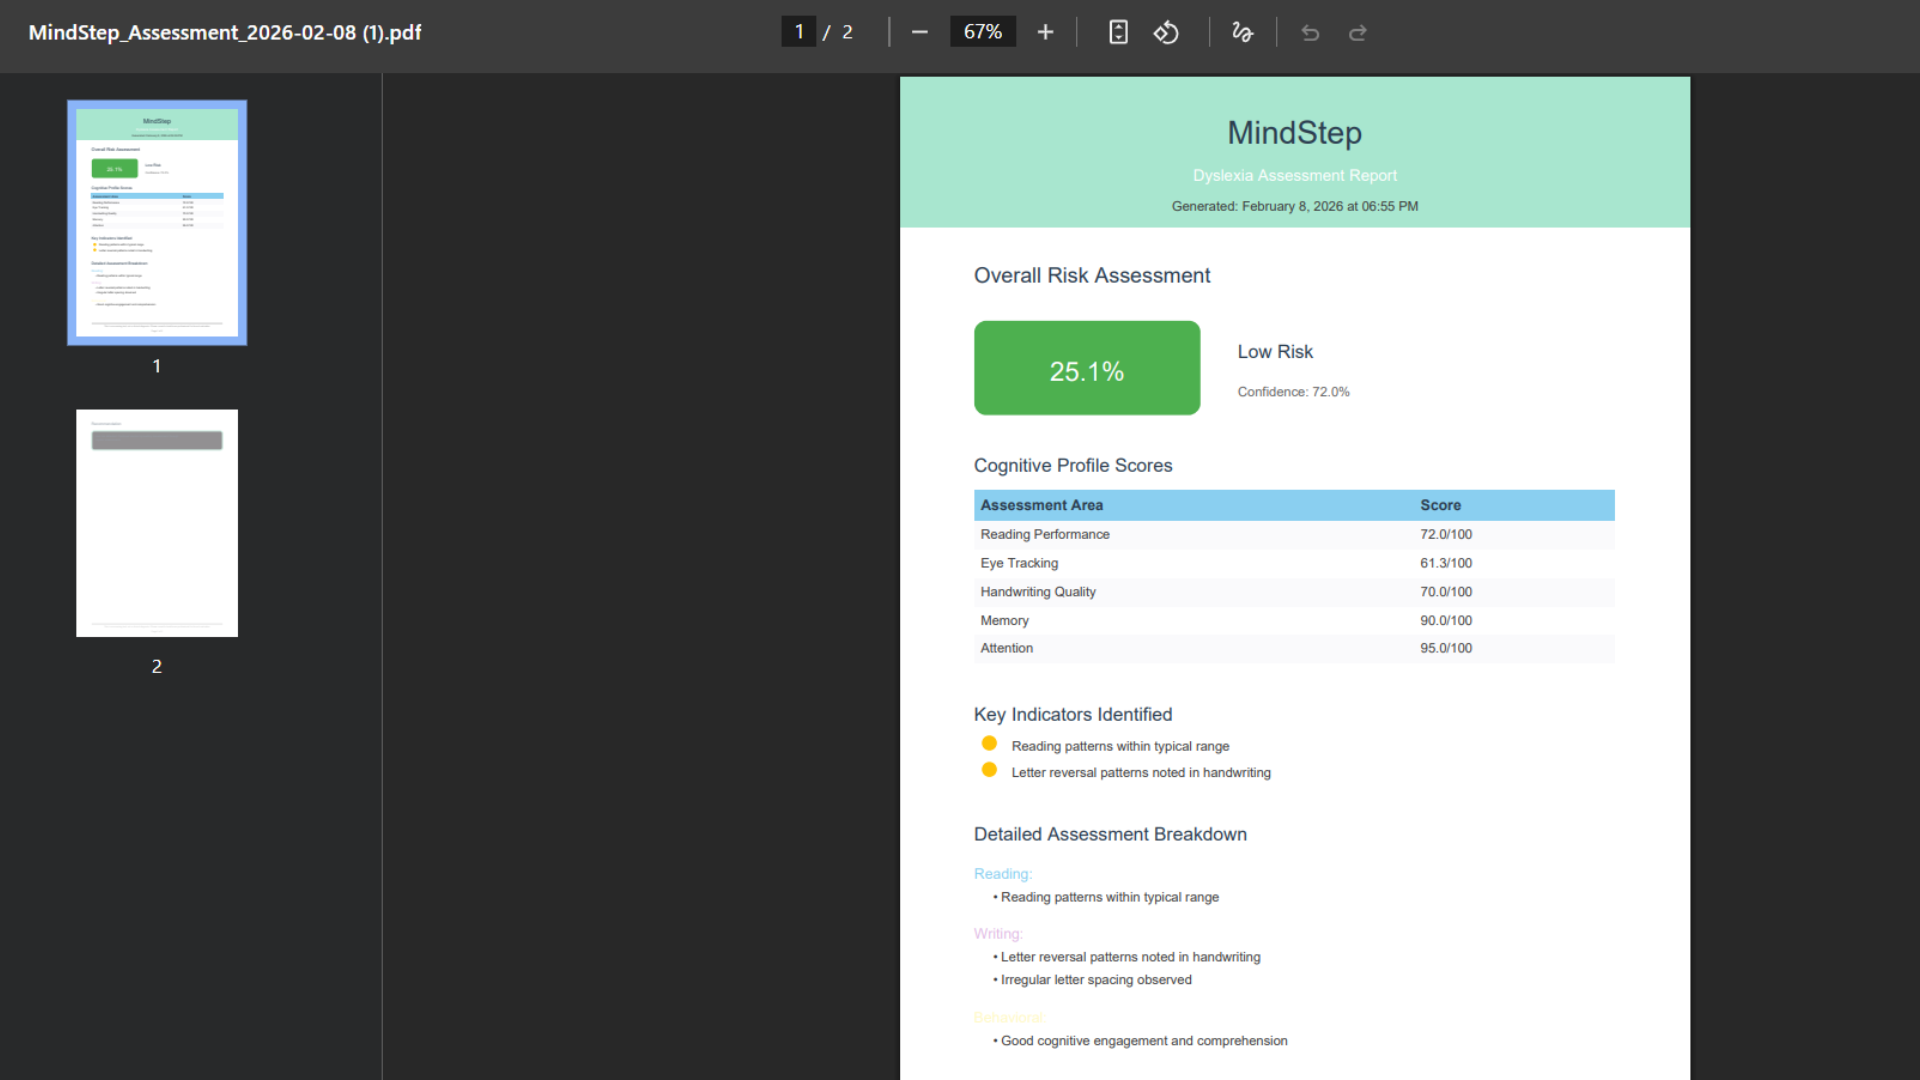Click the MindStep report heading
Screen dimensions: 1920x1080
tap(1294, 133)
